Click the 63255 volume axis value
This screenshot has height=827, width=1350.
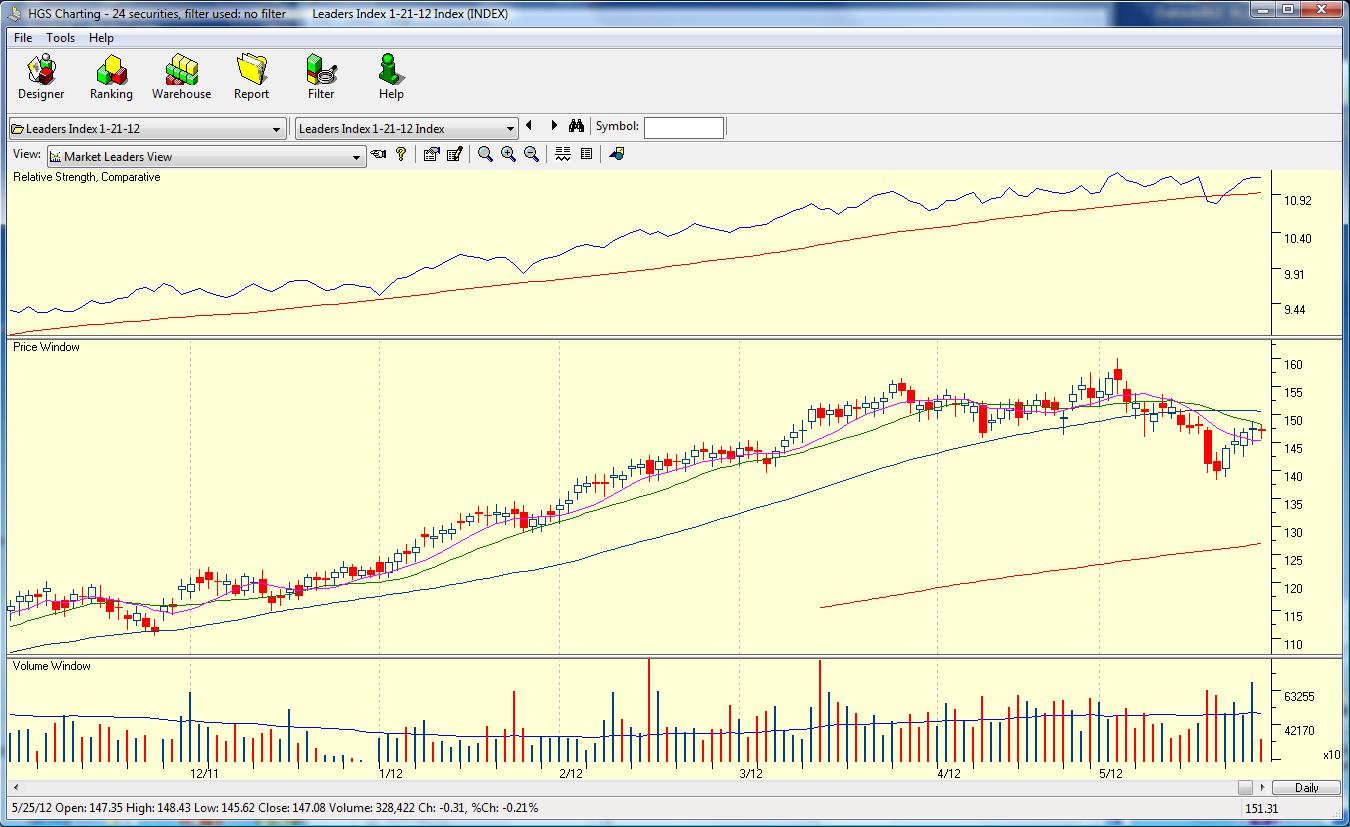tap(1298, 697)
